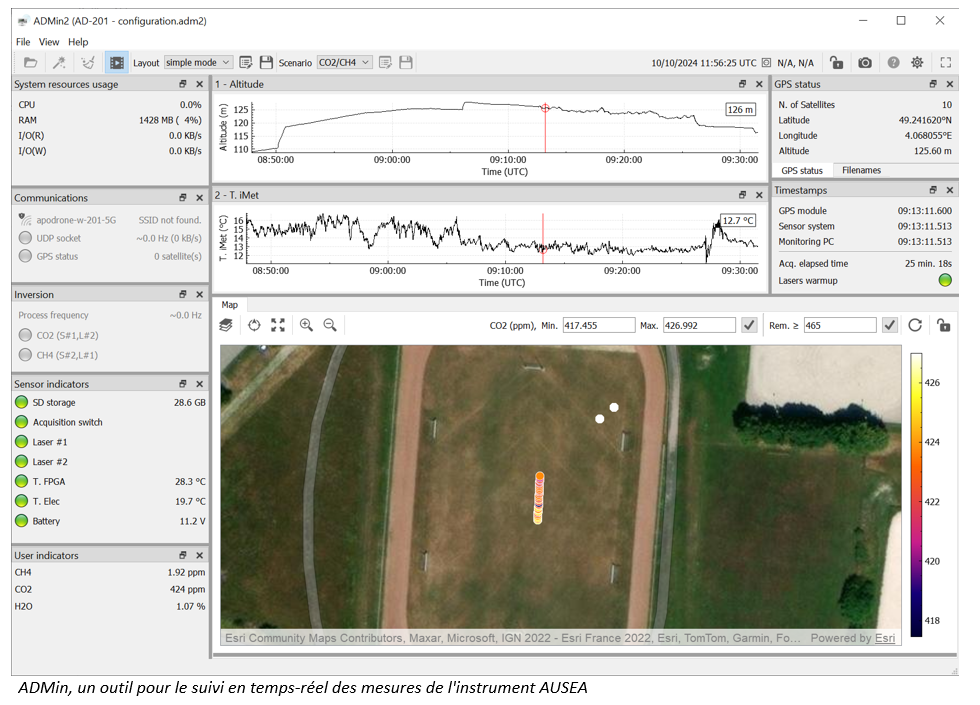
Task: Click the Battery value 11.2 V
Action: click(x=192, y=521)
